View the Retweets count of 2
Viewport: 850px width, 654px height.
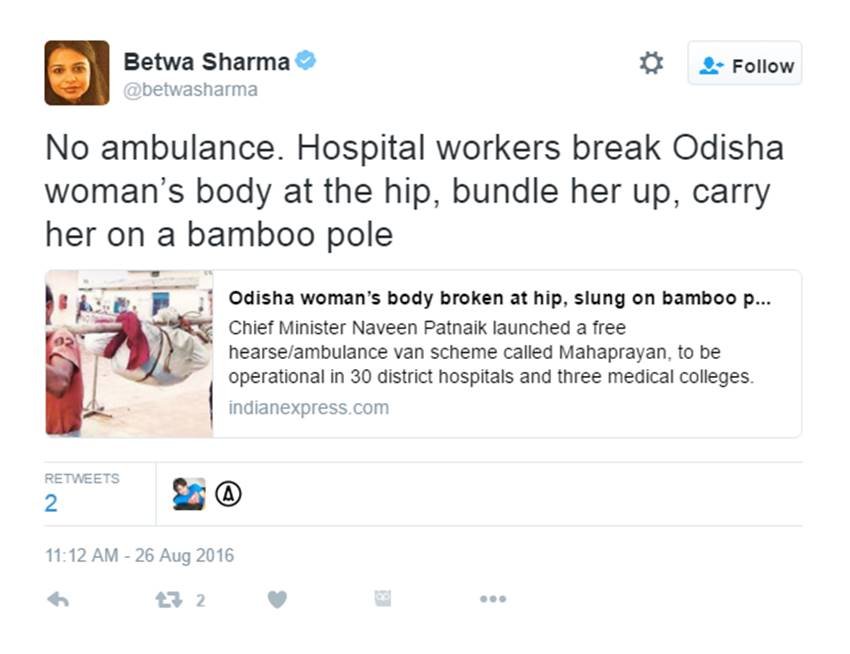pos(51,503)
